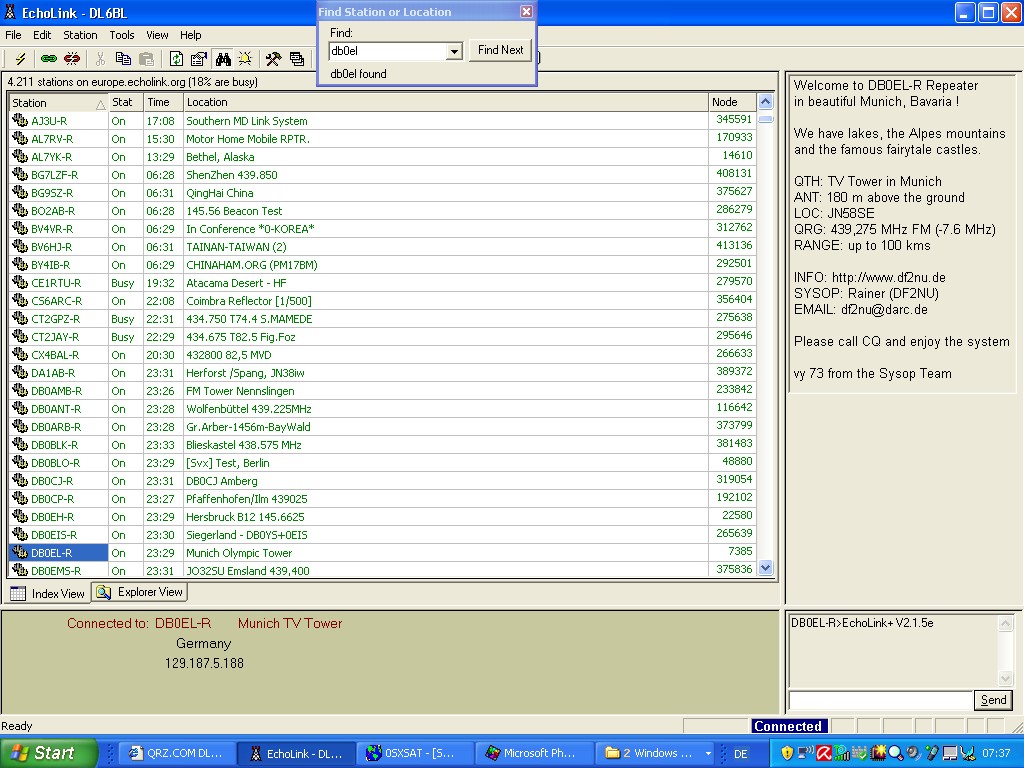Click the binoculars Find toolbar icon
The width and height of the screenshot is (1024, 768).
coord(222,59)
